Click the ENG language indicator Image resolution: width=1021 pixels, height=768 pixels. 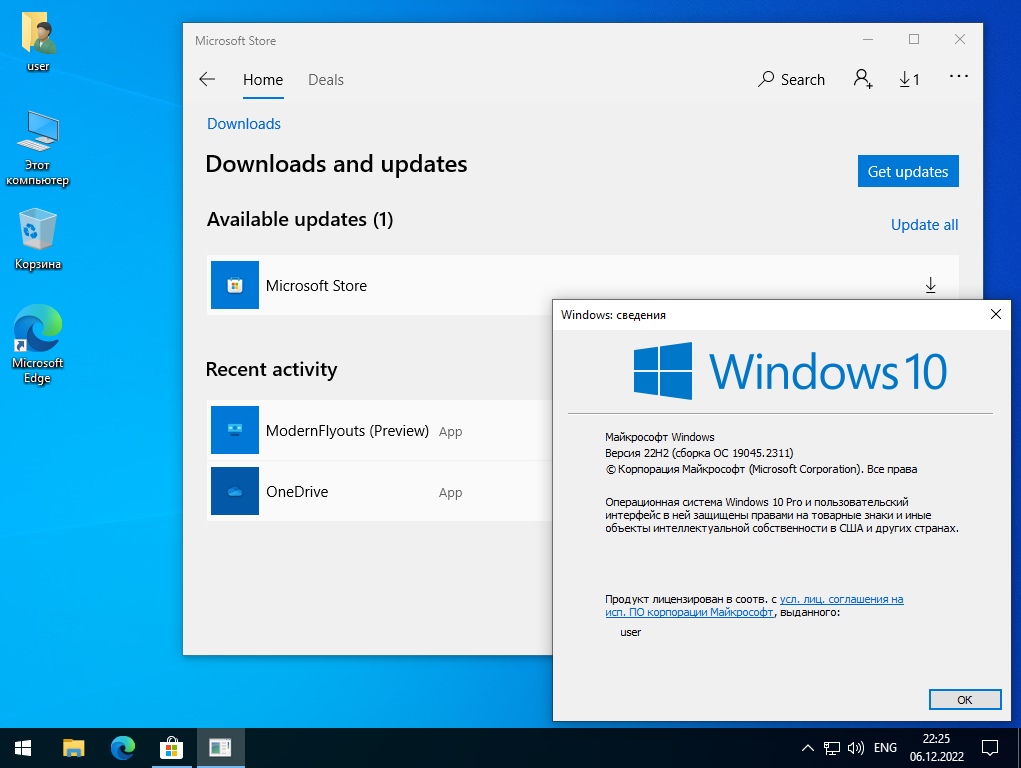coord(885,748)
